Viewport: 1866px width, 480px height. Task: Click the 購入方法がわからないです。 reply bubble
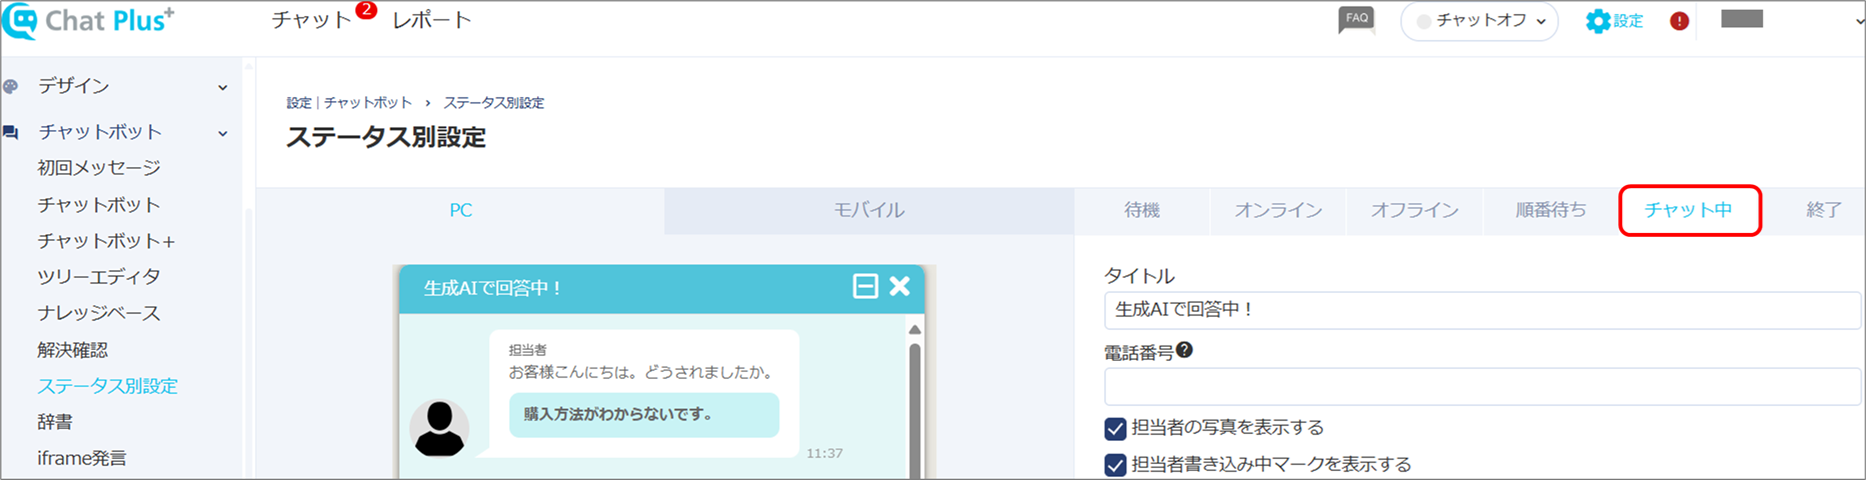644,414
